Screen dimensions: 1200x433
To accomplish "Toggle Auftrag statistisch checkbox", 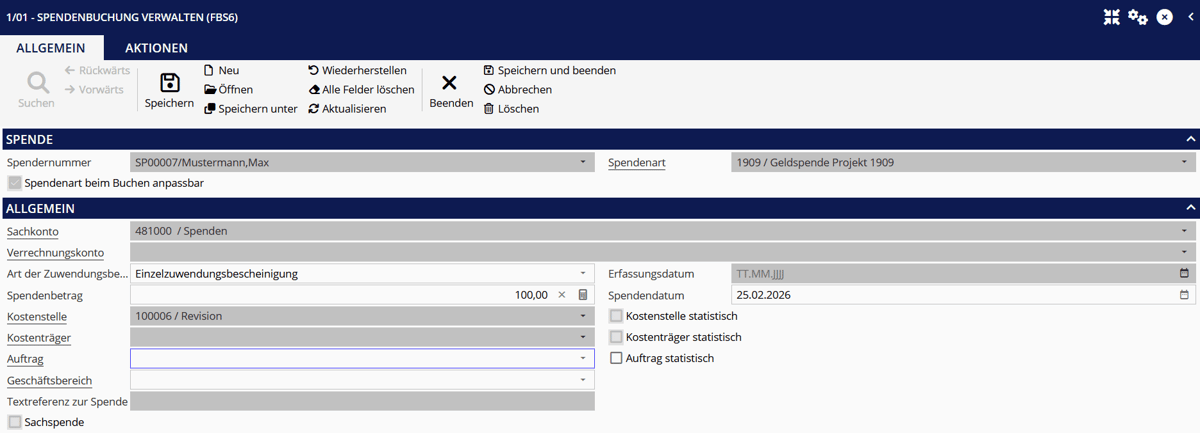I will (x=616, y=358).
